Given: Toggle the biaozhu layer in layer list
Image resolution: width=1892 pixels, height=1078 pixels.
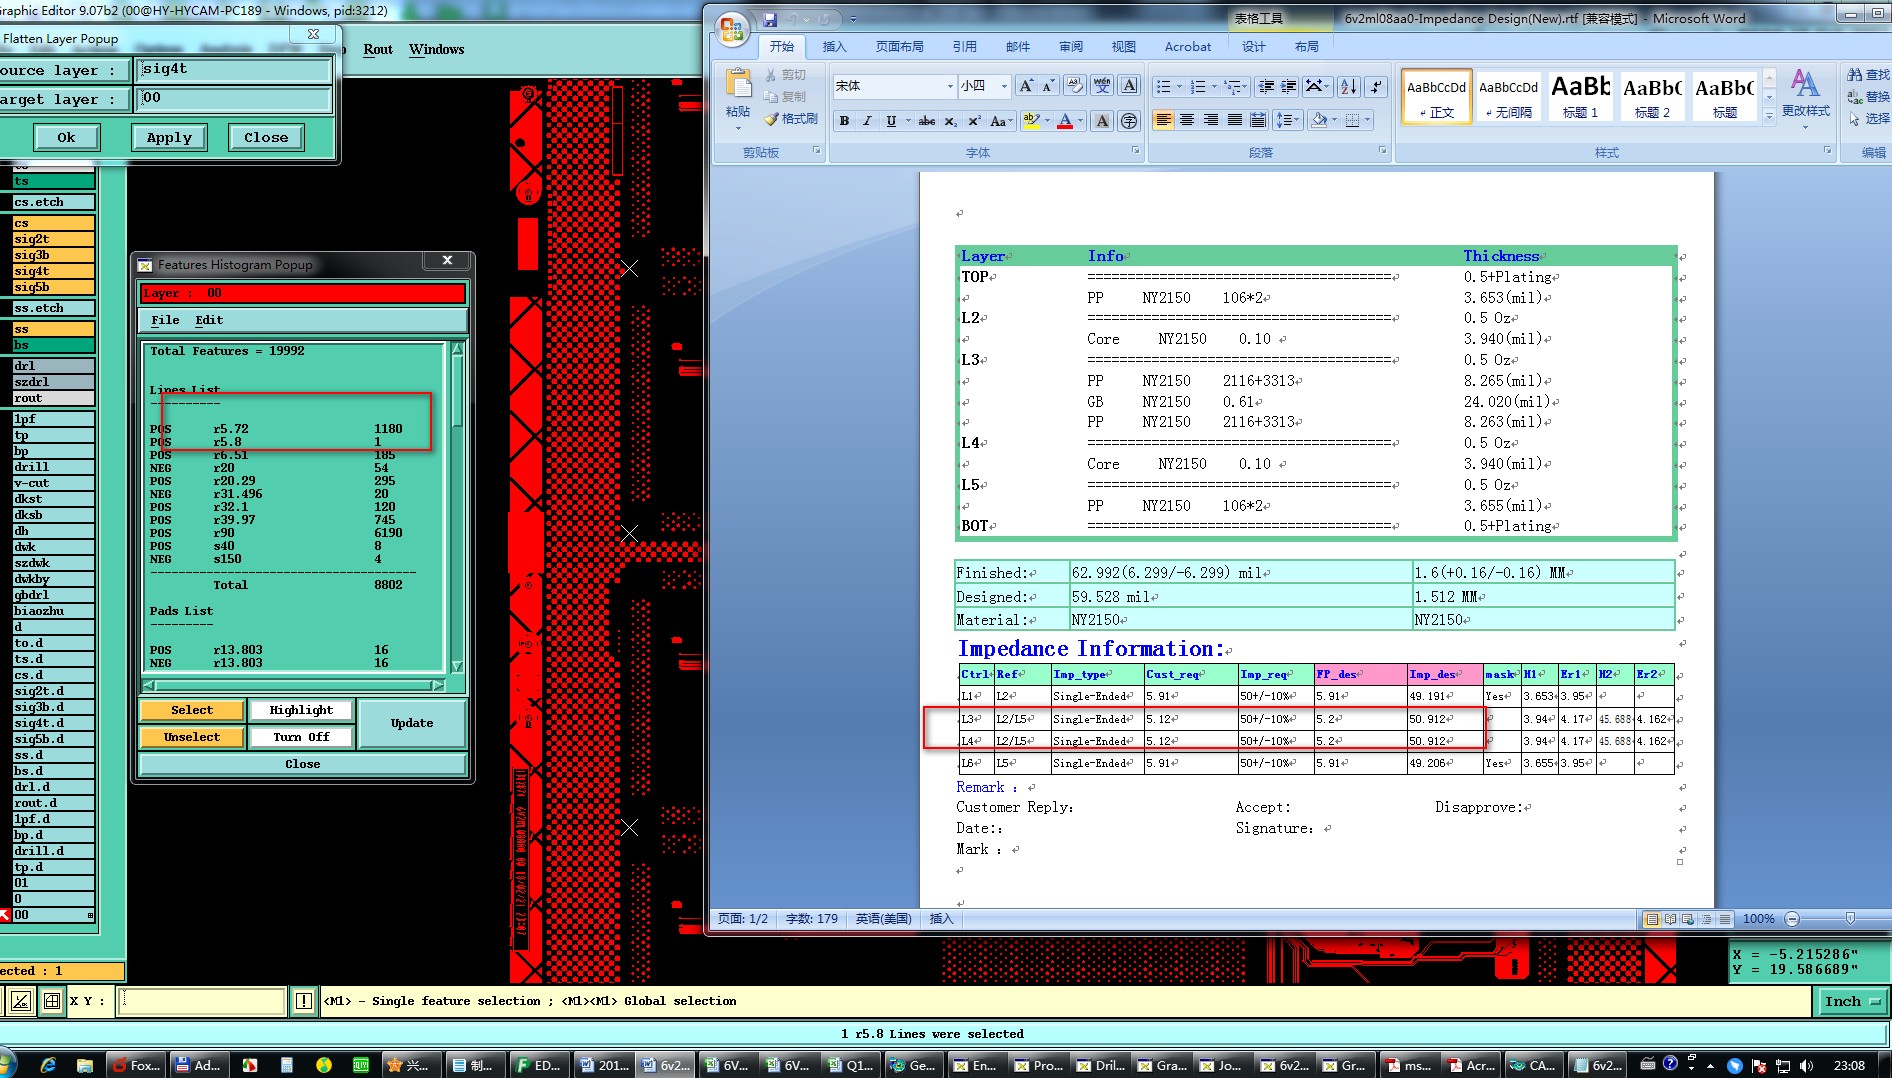Looking at the screenshot, I should pos(54,611).
